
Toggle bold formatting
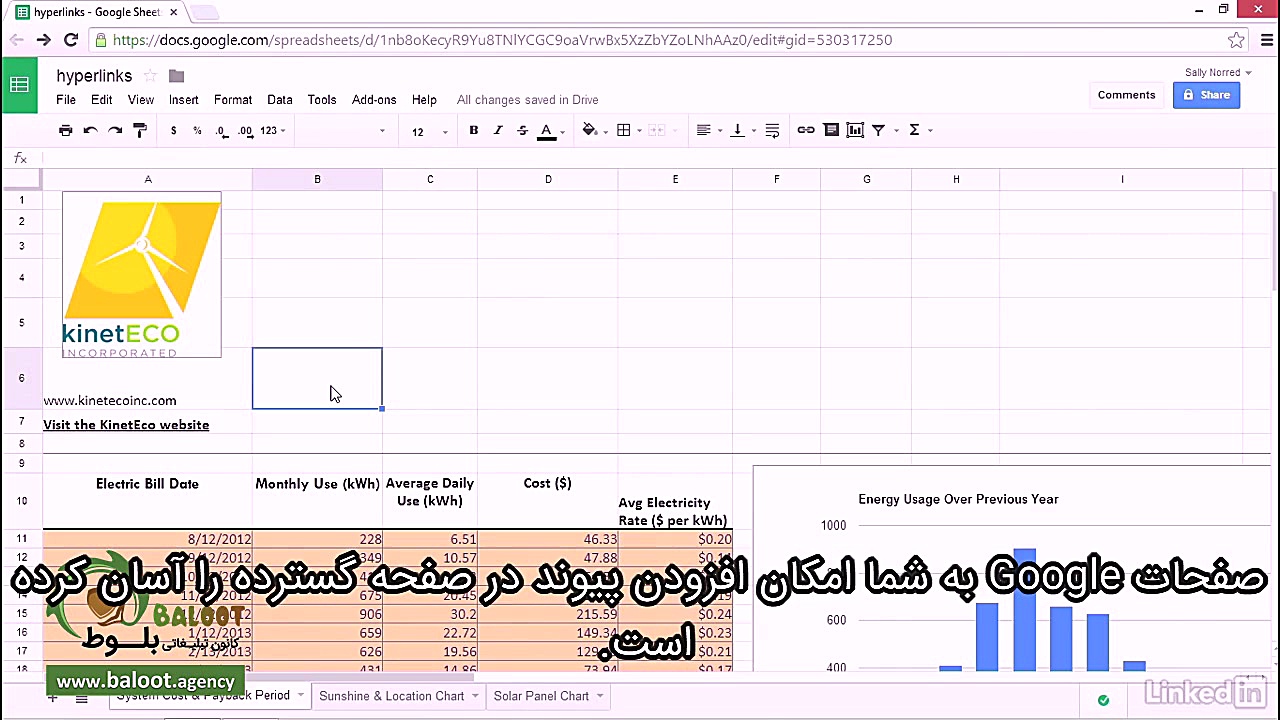coord(473,130)
